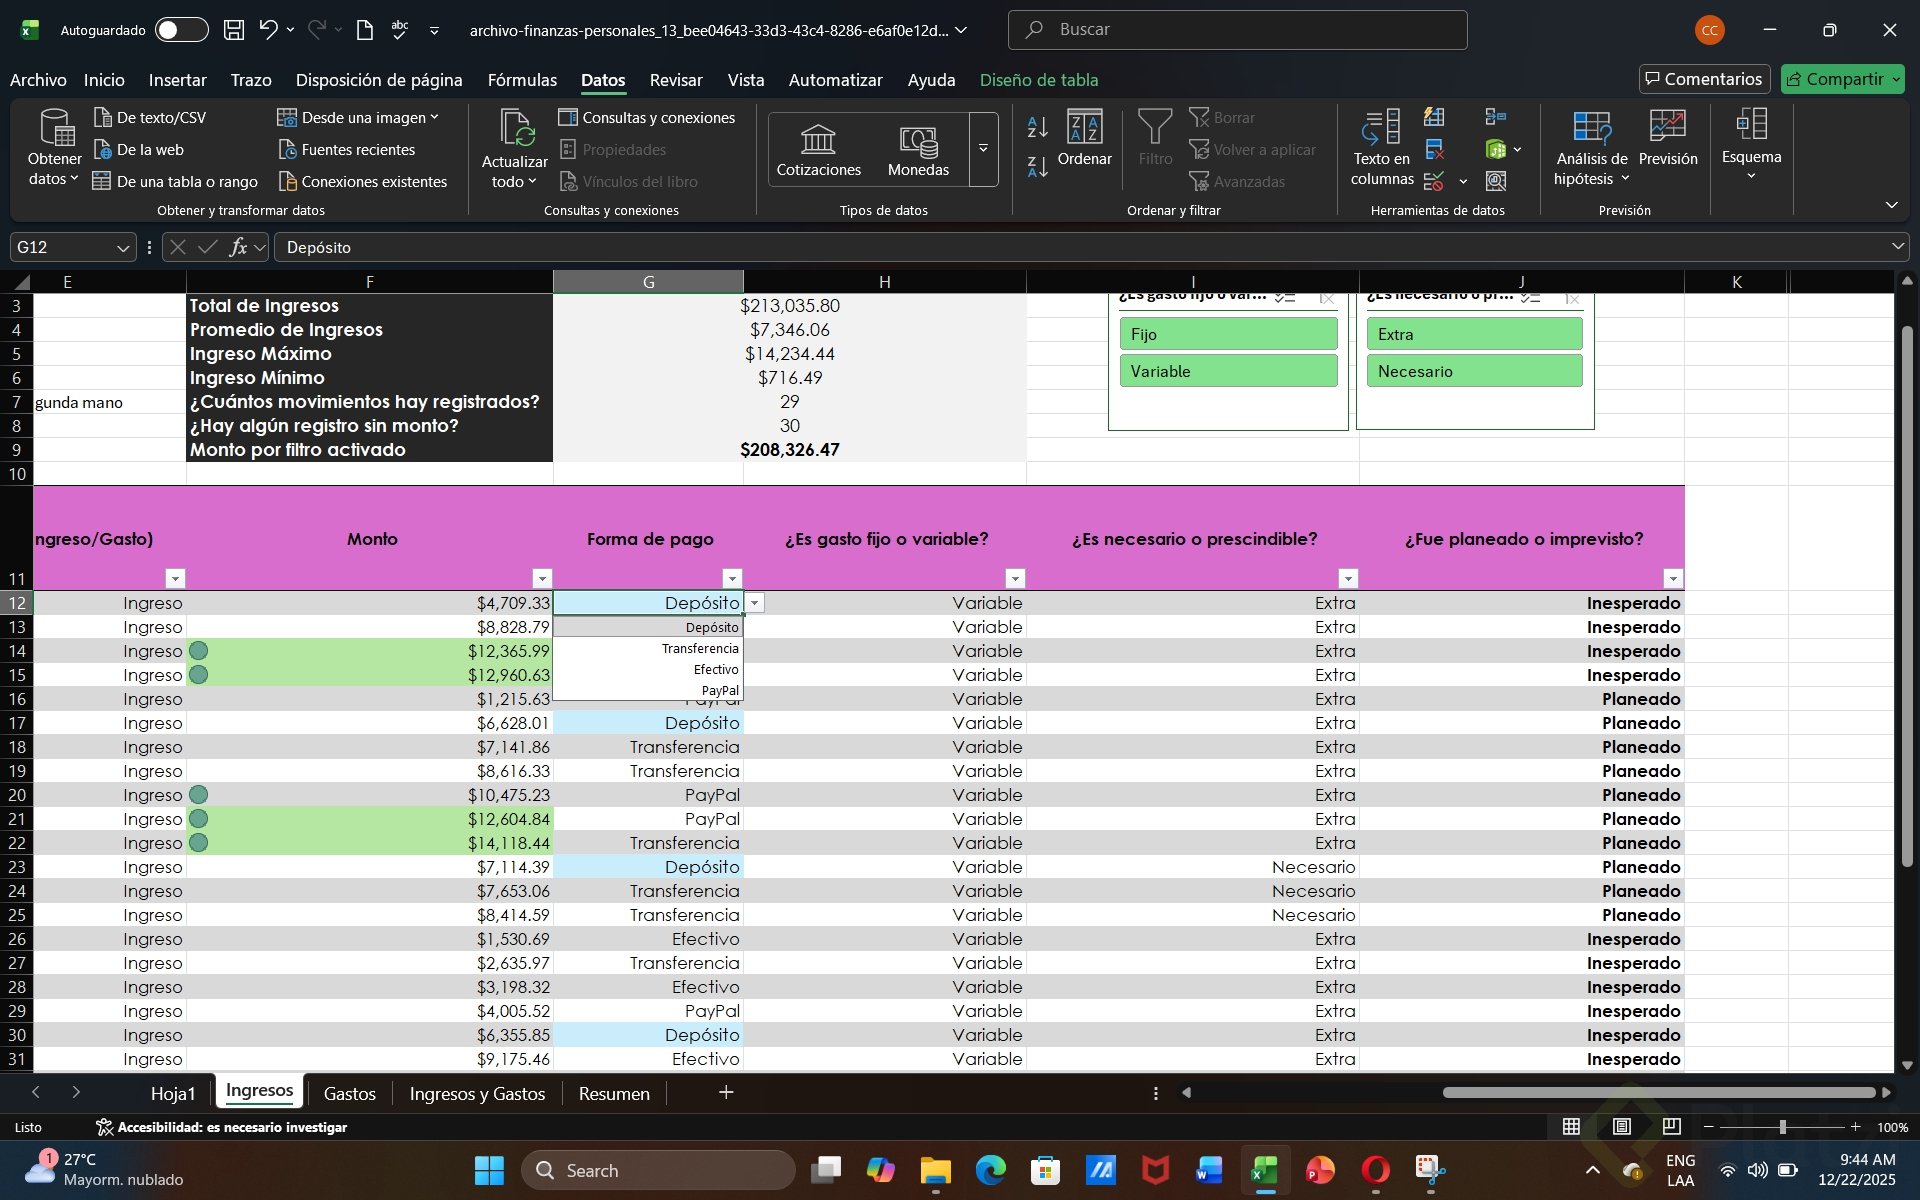This screenshot has width=1920, height=1200.
Task: Toggle the Autoguardado switch
Action: coord(181,30)
